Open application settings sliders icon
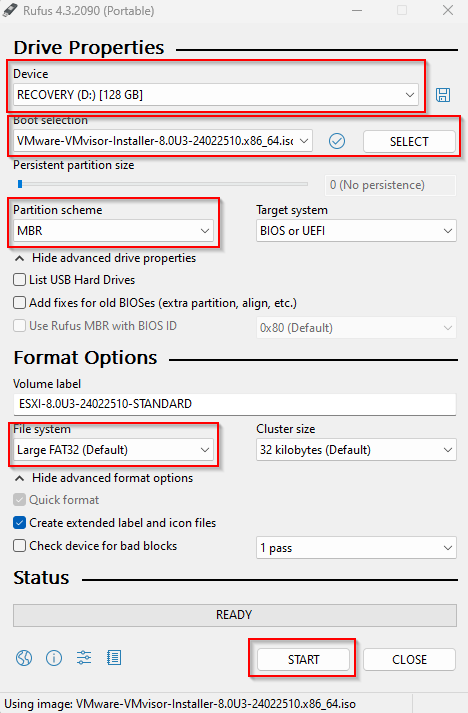 tap(84, 658)
